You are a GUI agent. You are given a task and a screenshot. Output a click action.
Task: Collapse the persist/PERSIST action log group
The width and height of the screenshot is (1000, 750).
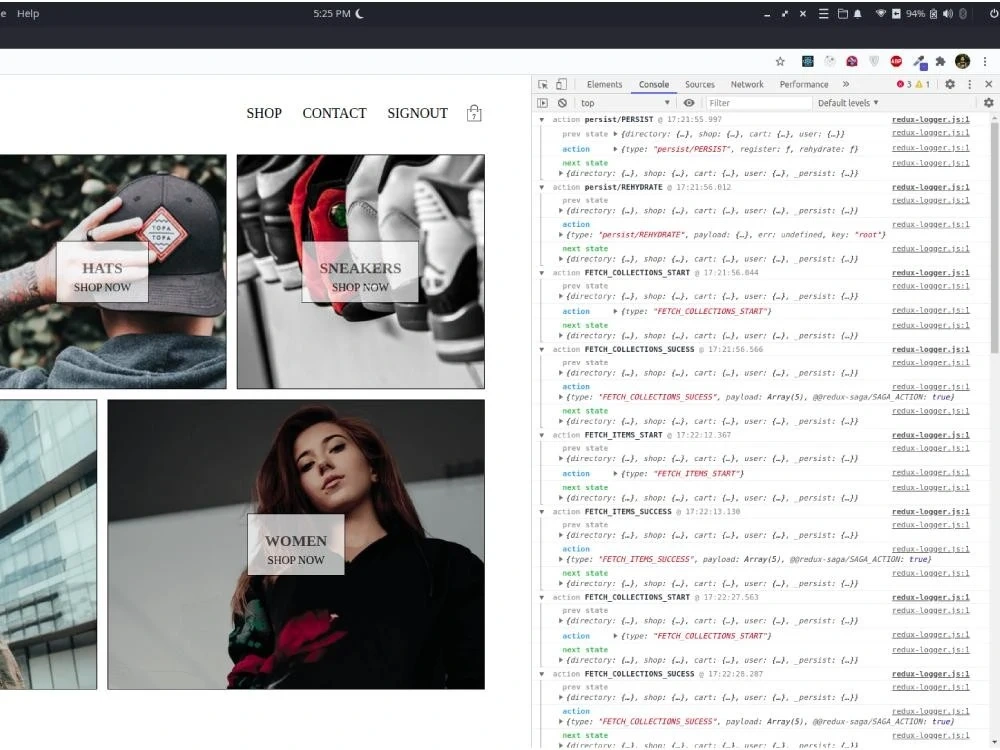pos(542,120)
